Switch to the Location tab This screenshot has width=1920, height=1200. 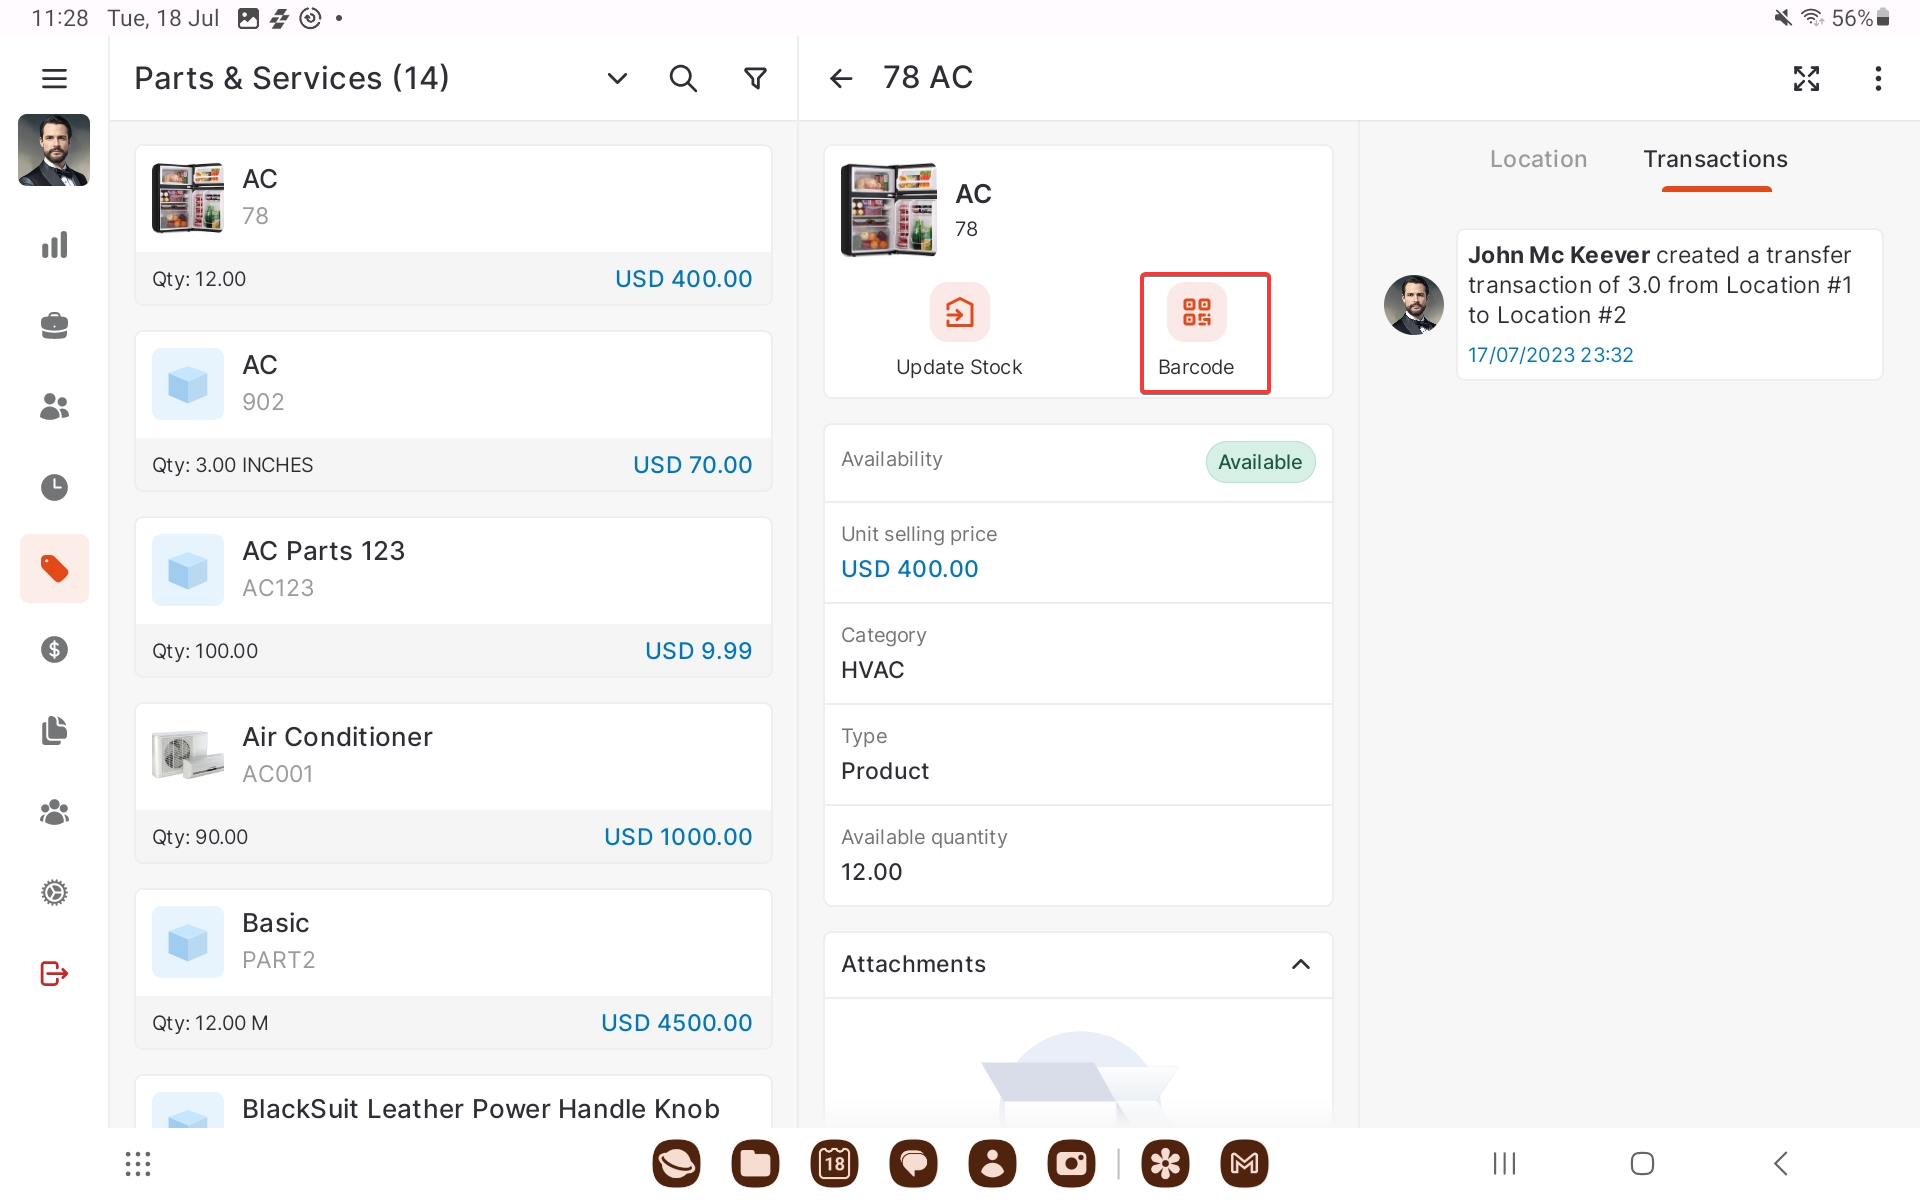click(1538, 159)
